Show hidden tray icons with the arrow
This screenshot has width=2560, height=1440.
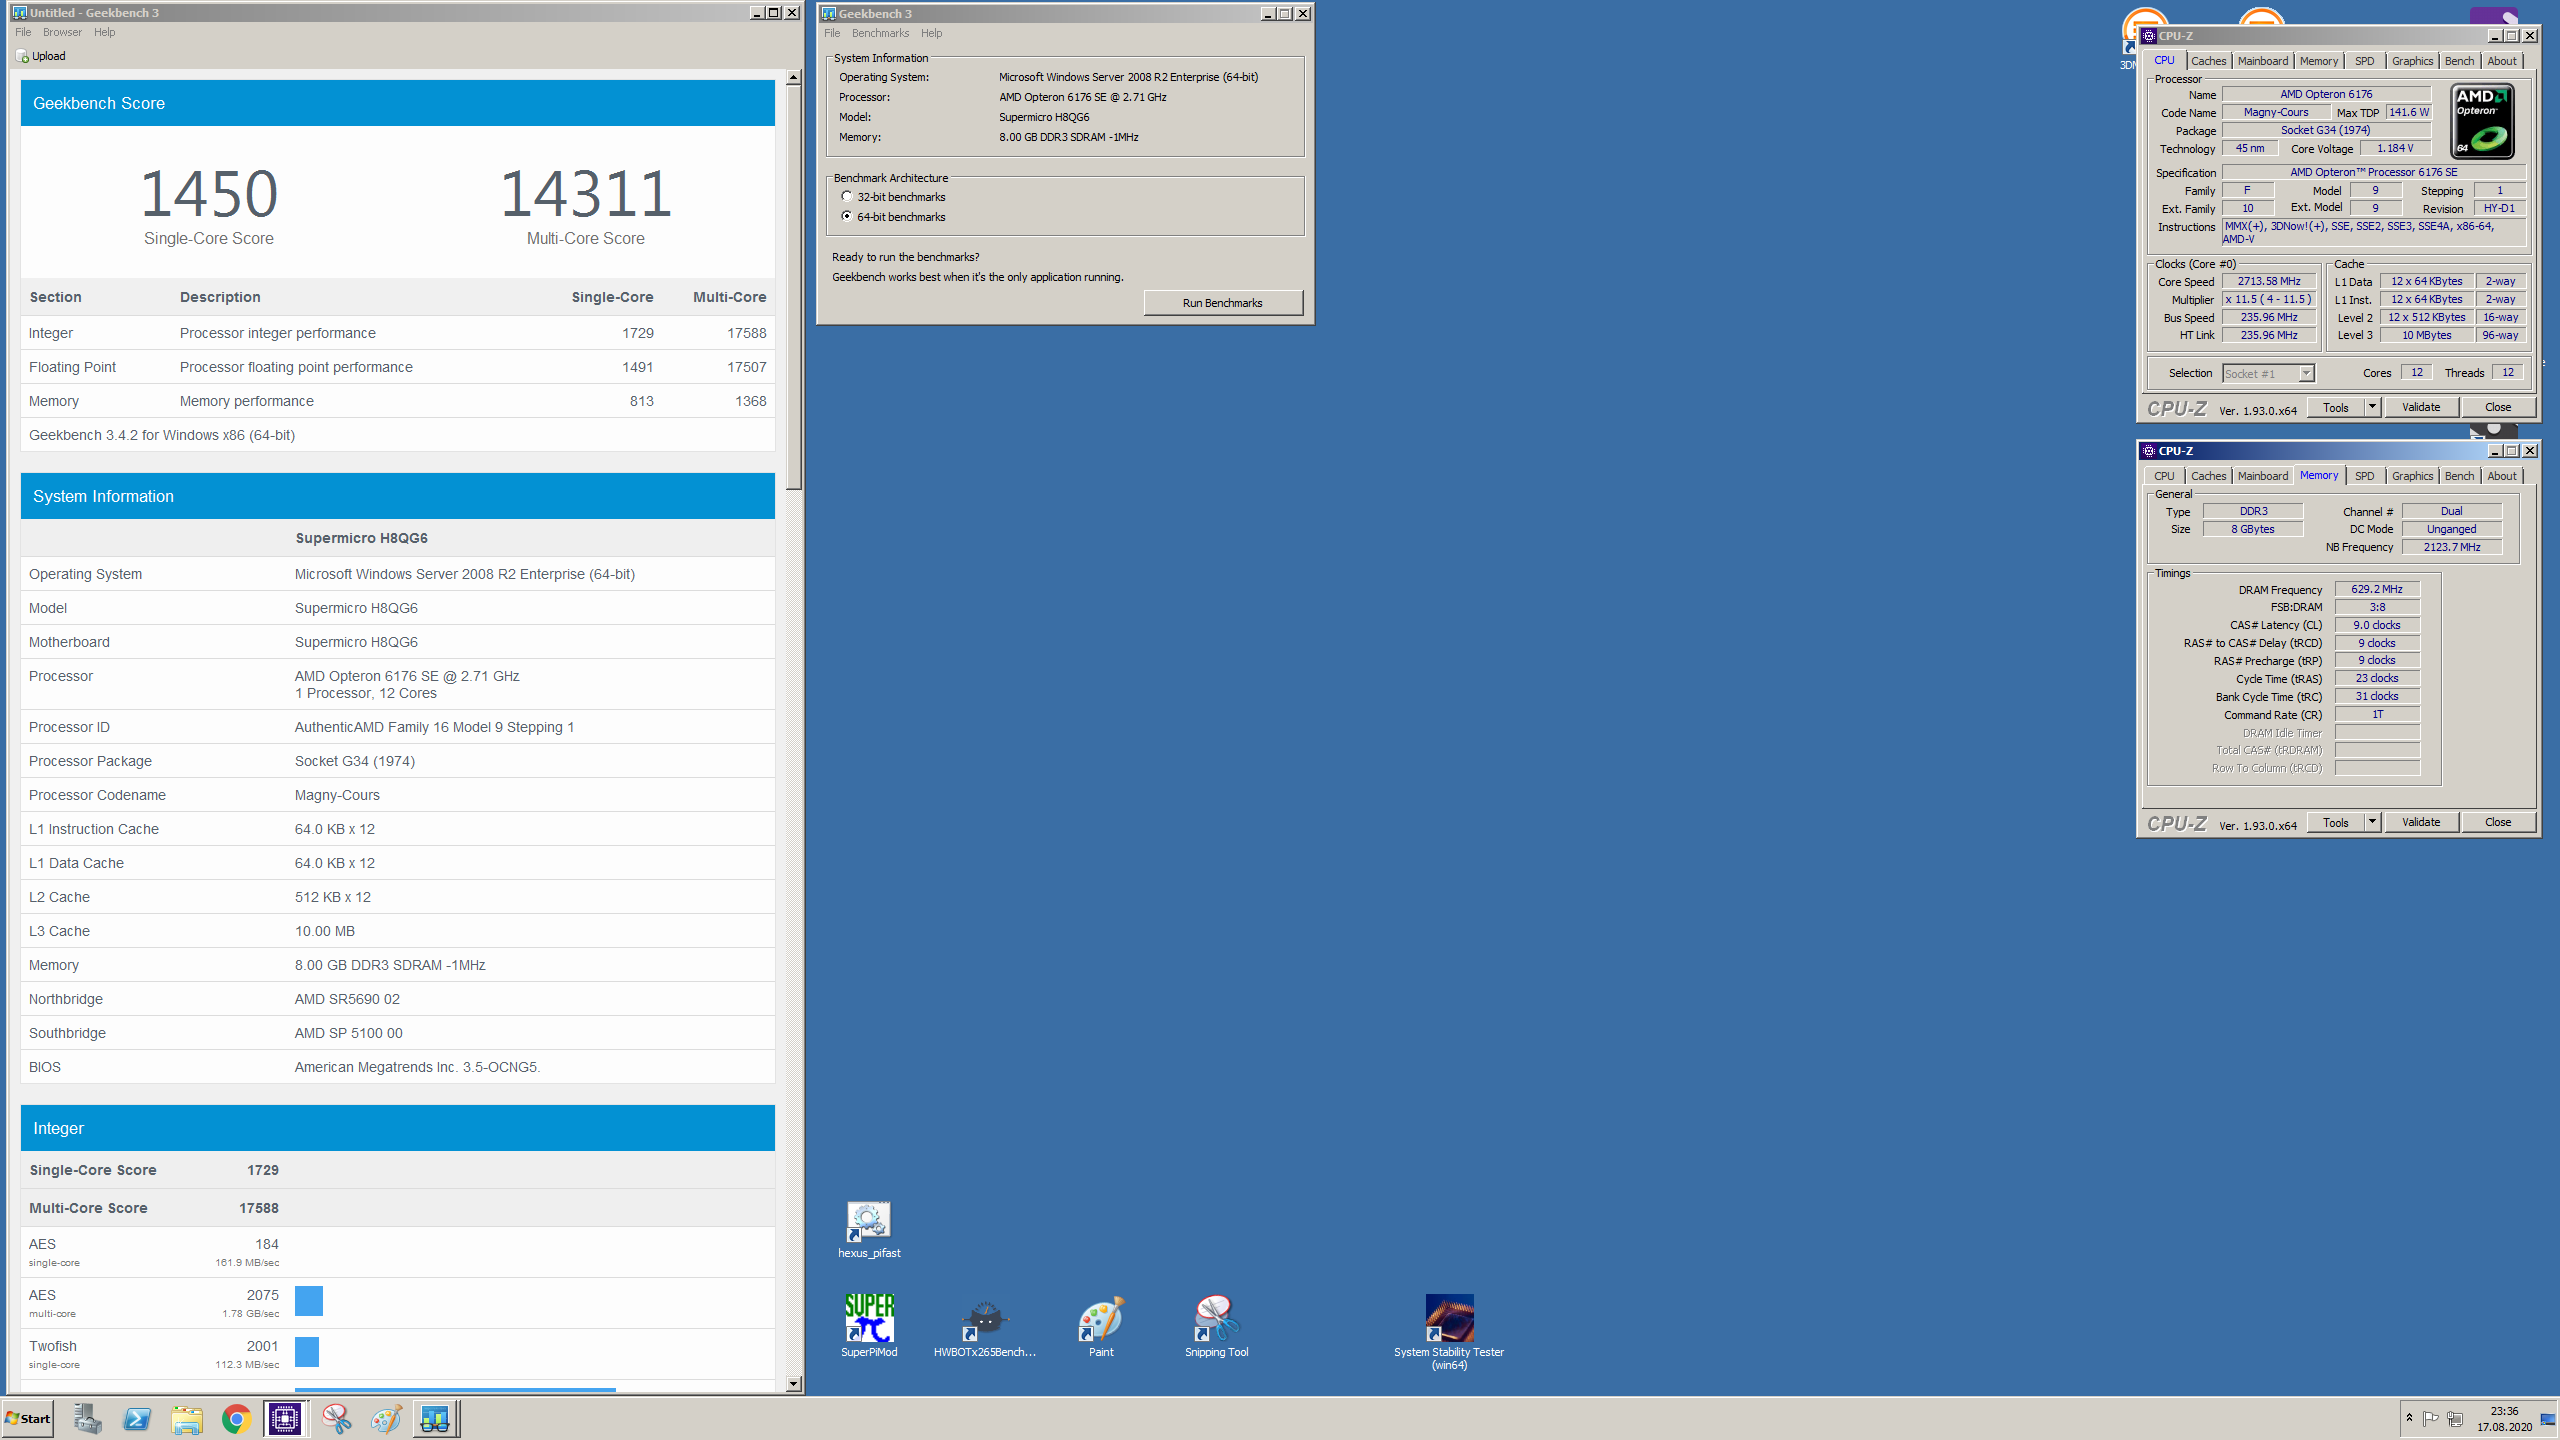pyautogui.click(x=2409, y=1418)
